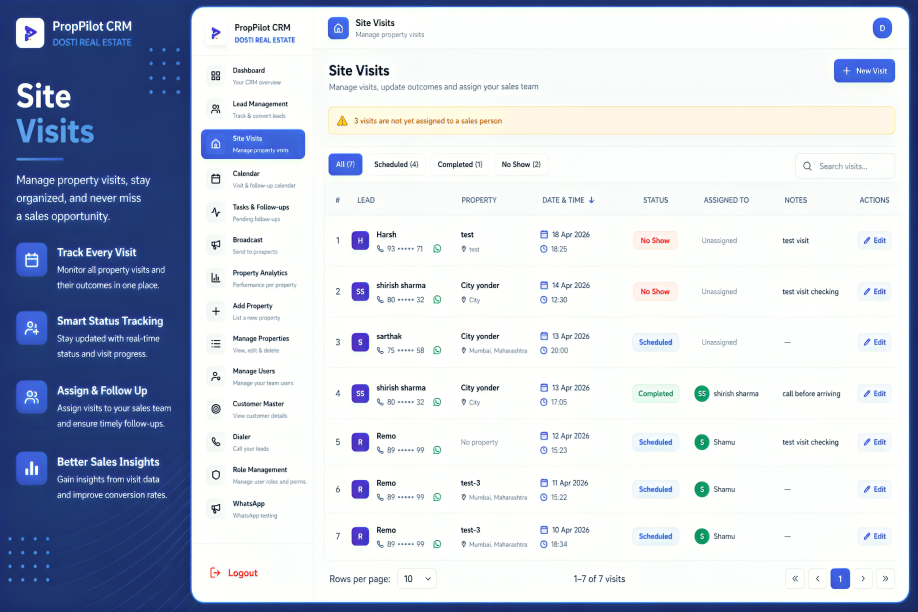Open the rows per page dropdown
918x612 pixels.
417,579
